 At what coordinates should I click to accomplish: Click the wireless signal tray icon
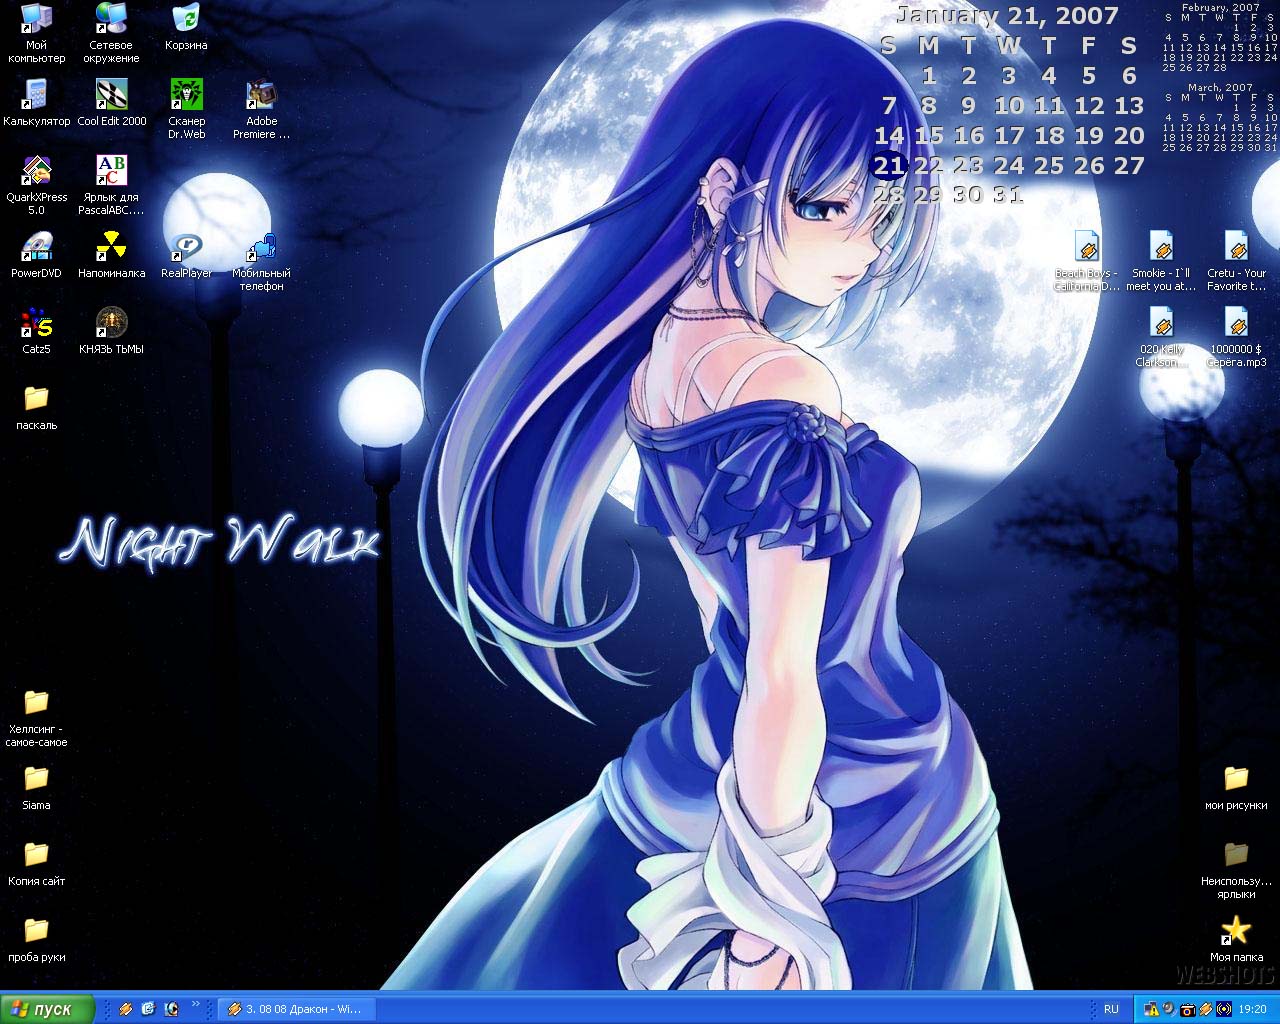click(1222, 1010)
